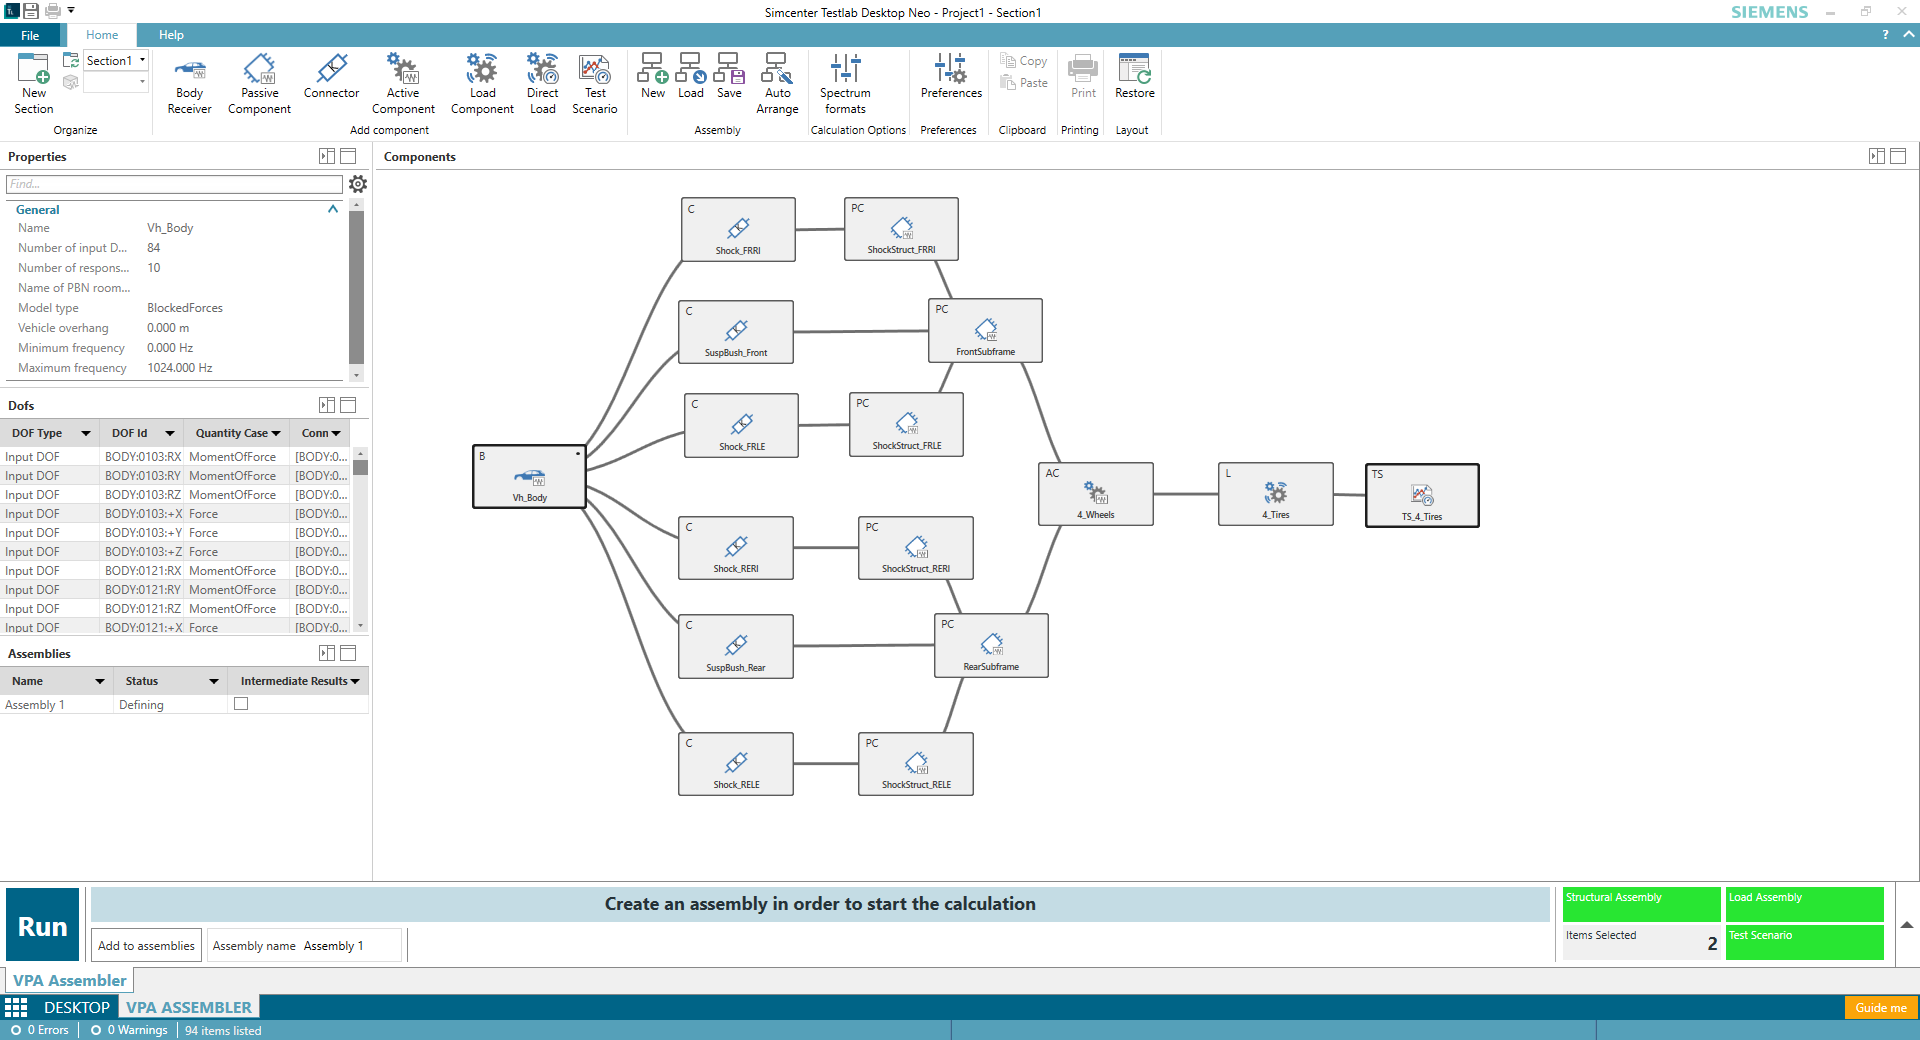This screenshot has width=1920, height=1040.
Task: Add a Body Receiver component
Action: tap(189, 84)
